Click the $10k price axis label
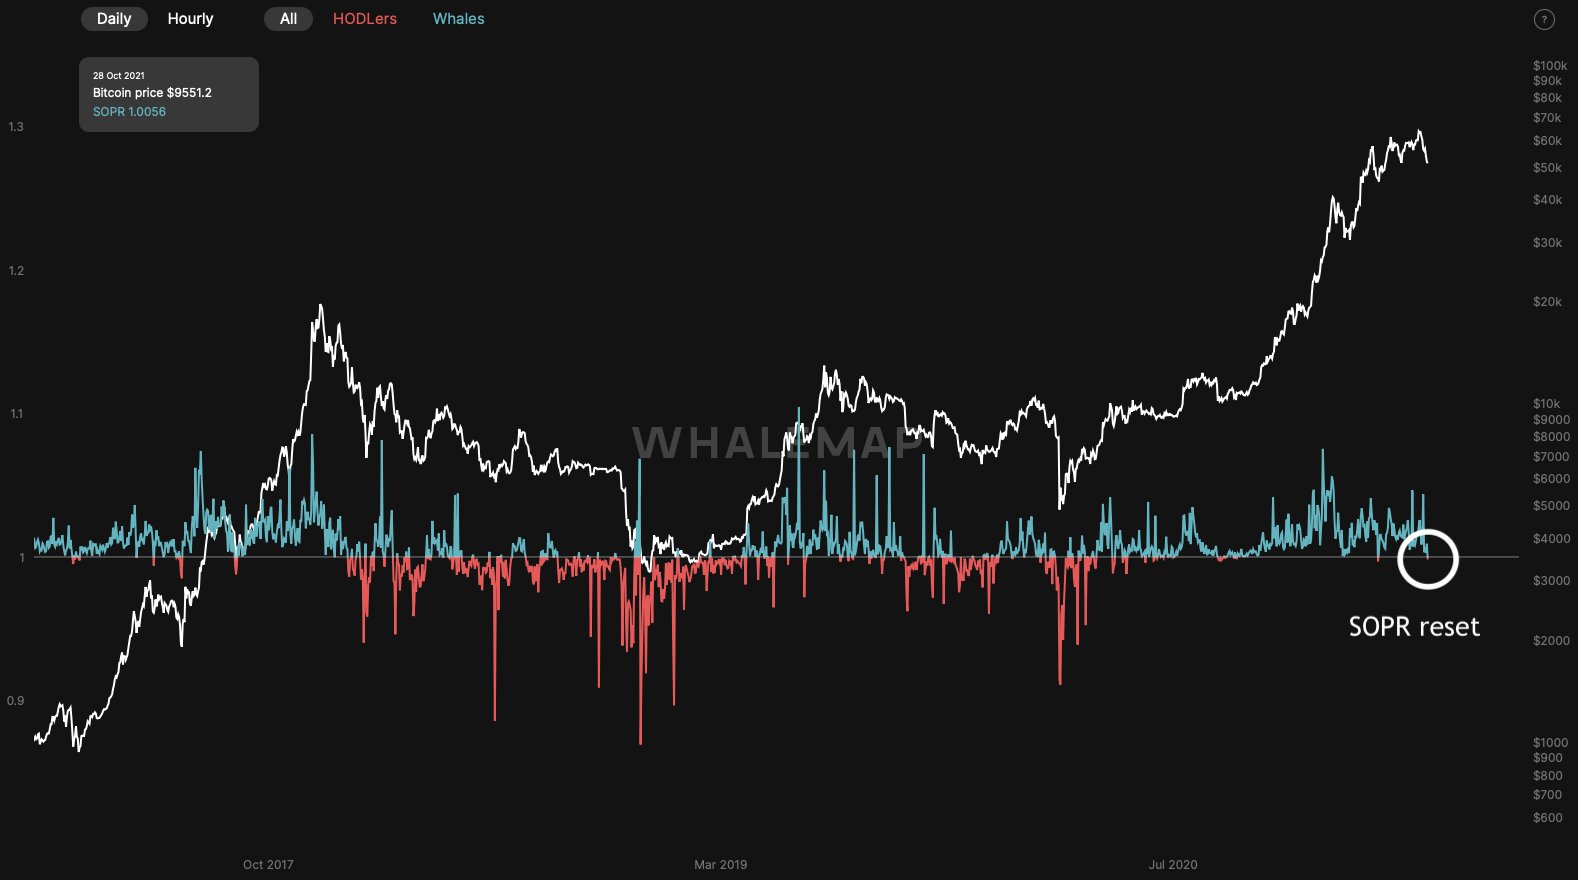 pyautogui.click(x=1546, y=404)
